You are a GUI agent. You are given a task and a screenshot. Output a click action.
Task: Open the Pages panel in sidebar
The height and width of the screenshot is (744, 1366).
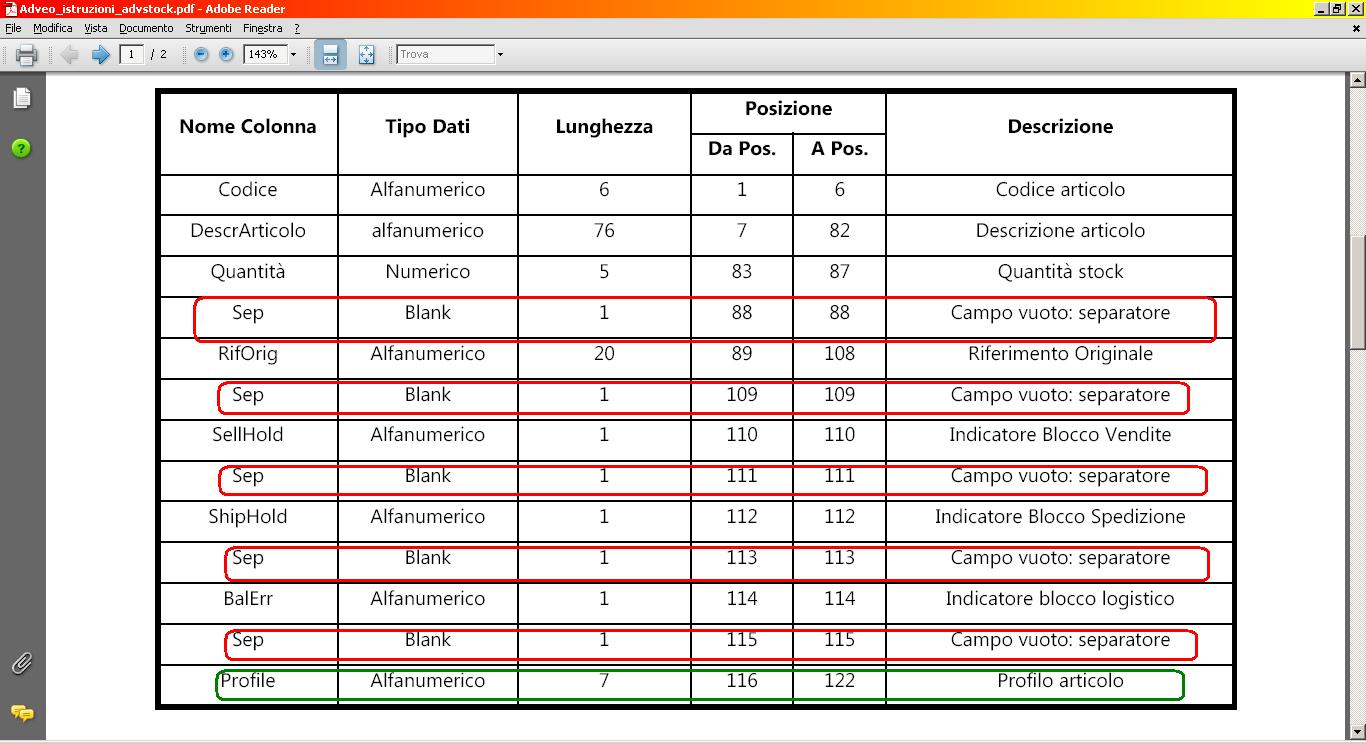coord(22,98)
